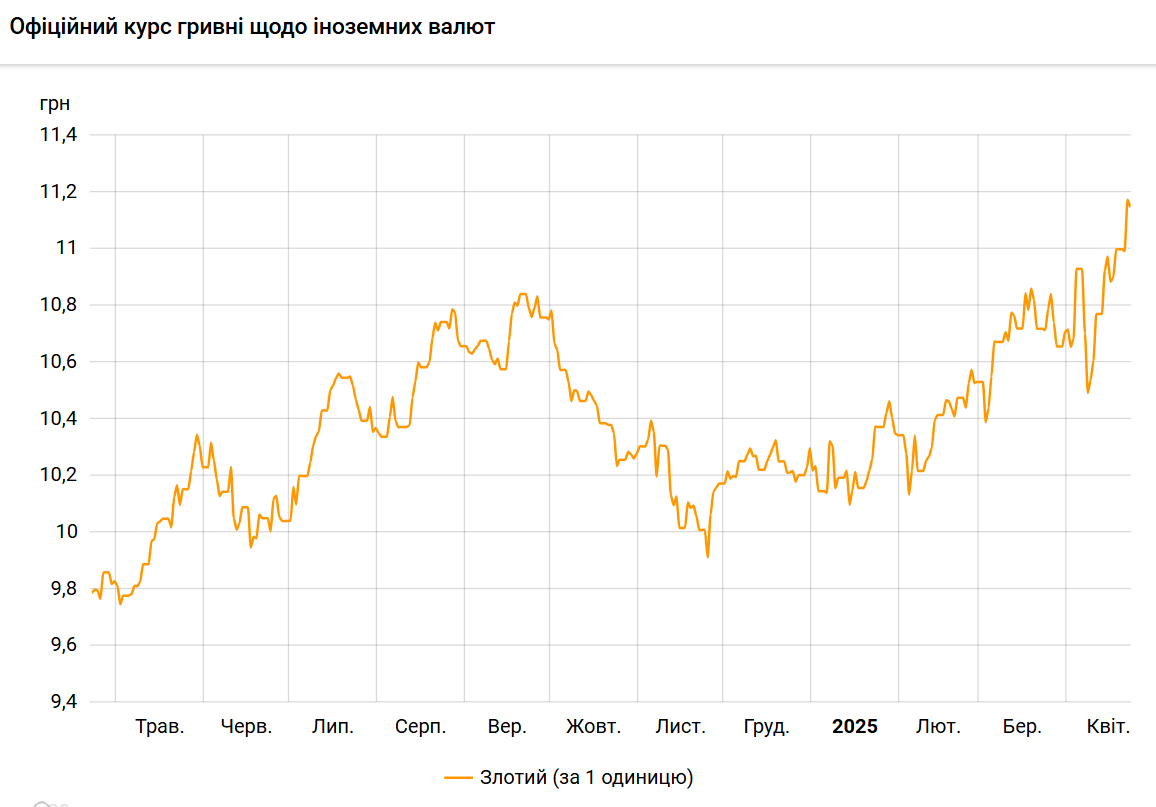Select the Трав. month label on x-axis
The height and width of the screenshot is (807, 1156).
[160, 727]
